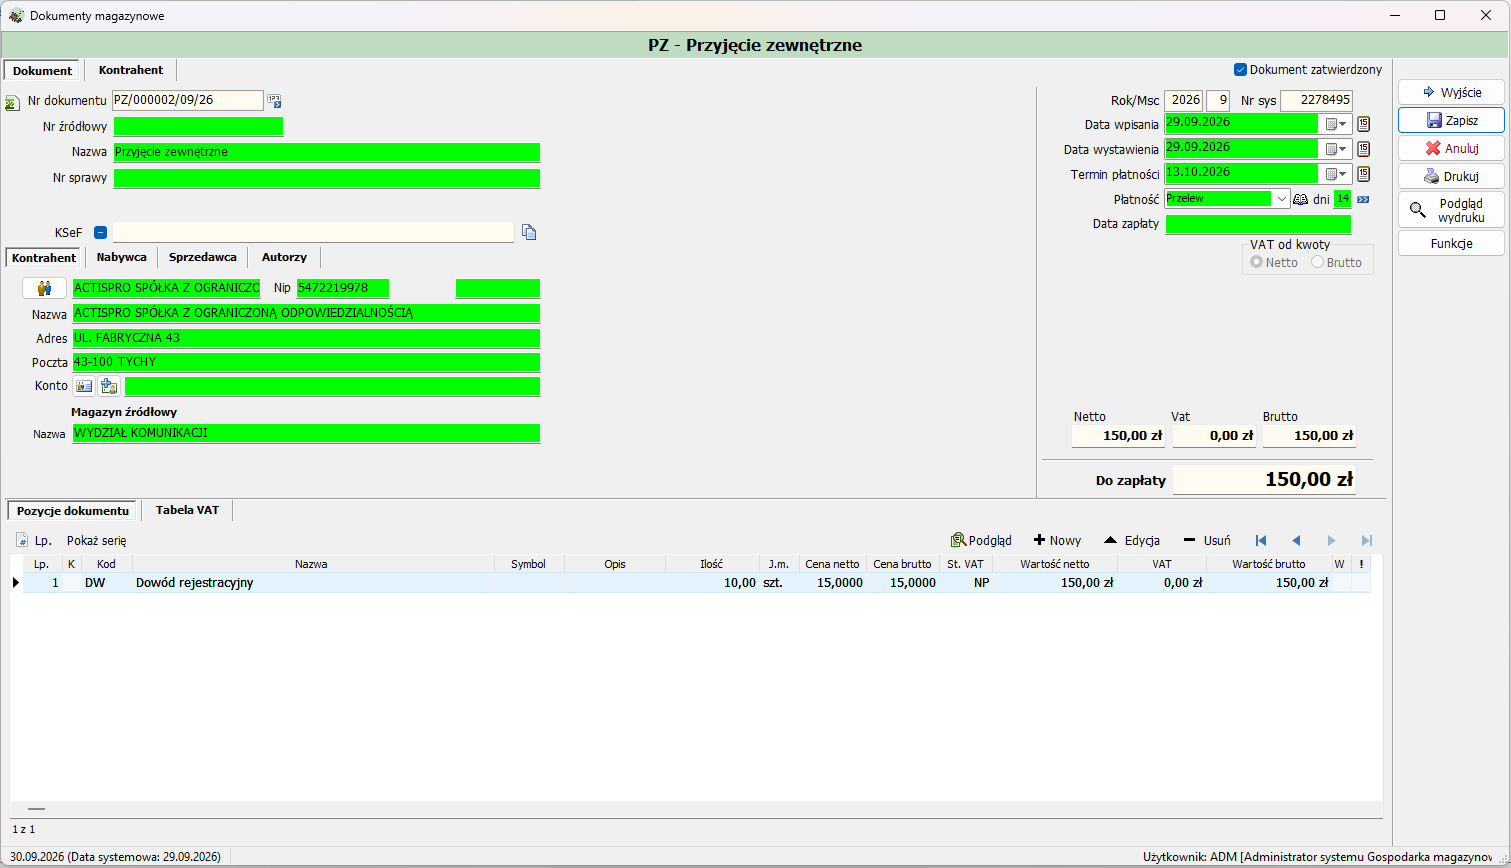Open the Data wpisania calendar dropdown
1511x868 pixels.
tap(1336, 124)
